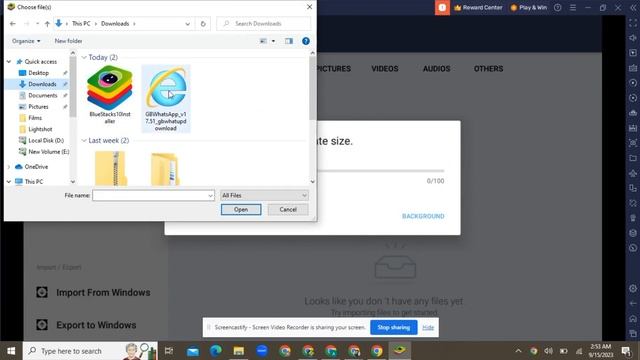Image resolution: width=640 pixels, height=360 pixels.
Task: Open the Windows Start menu
Action: tap(11, 351)
